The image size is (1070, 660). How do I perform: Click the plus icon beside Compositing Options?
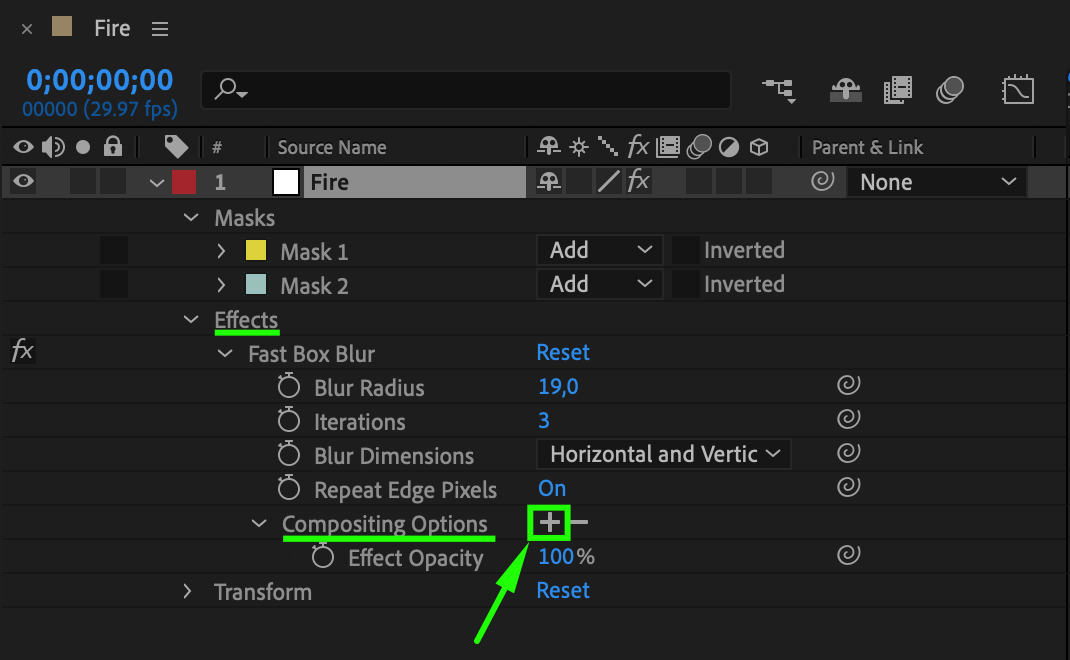pyautogui.click(x=549, y=522)
